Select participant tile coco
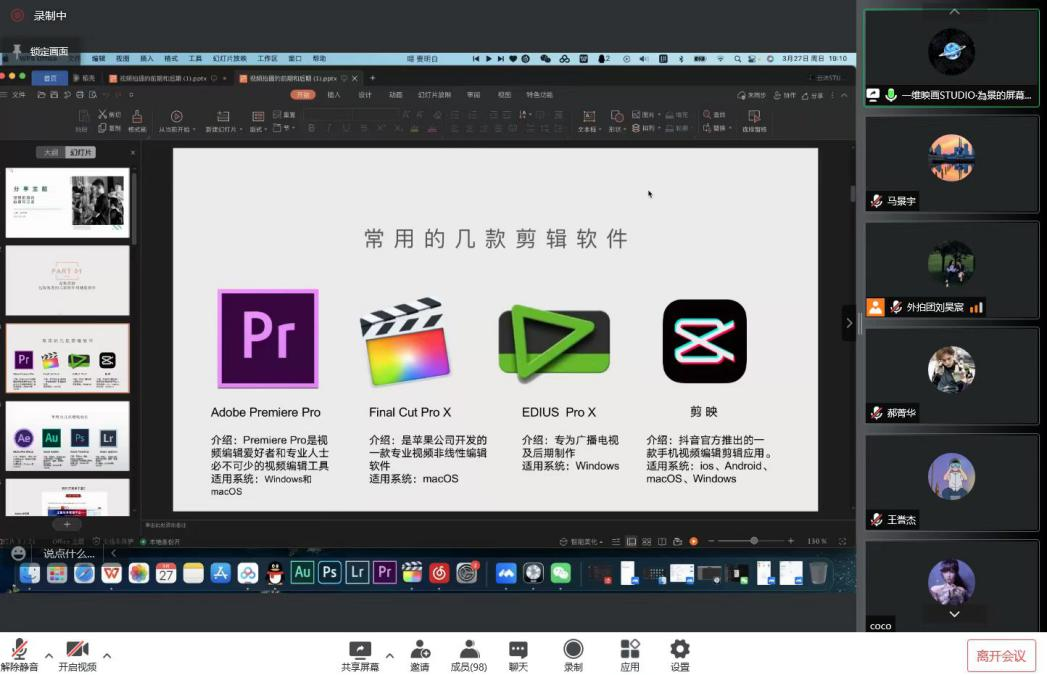 click(951, 586)
